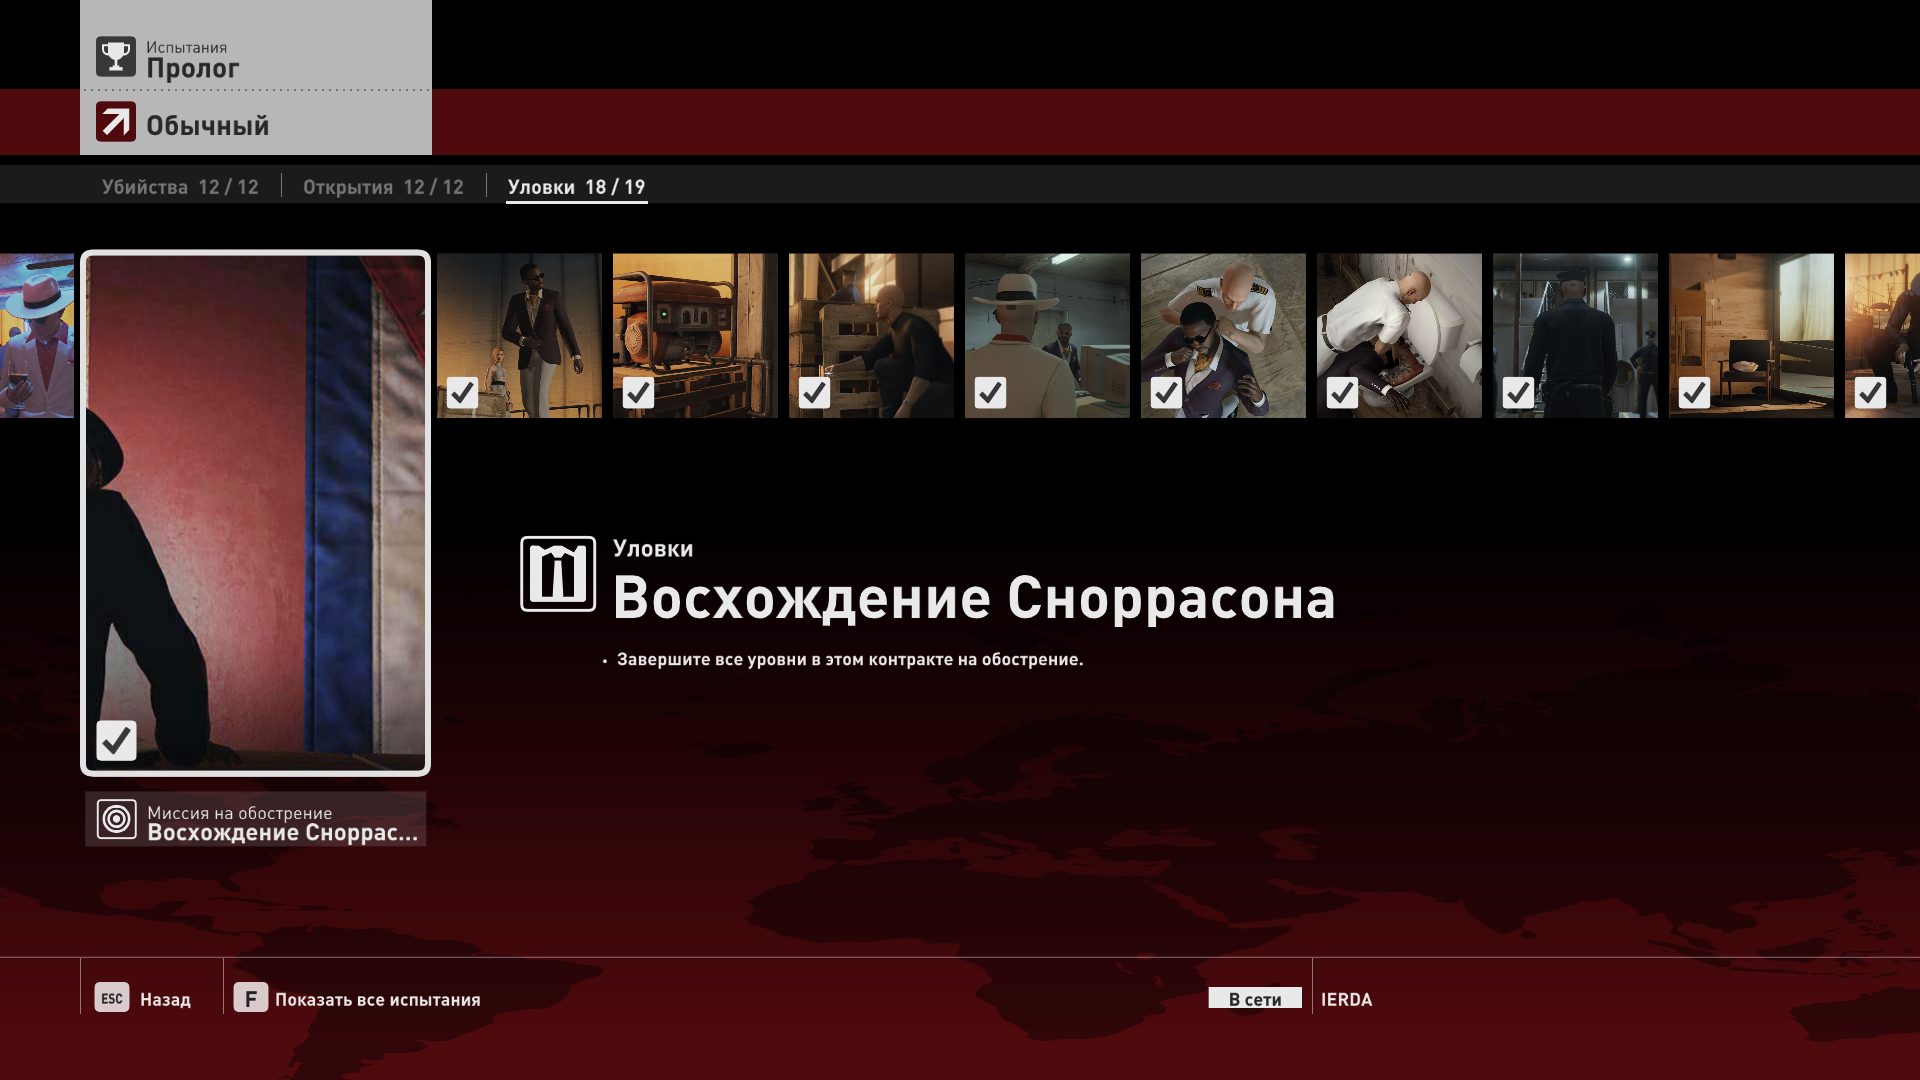
Task: Switch to the Открытия 12/12 tab
Action: [383, 187]
